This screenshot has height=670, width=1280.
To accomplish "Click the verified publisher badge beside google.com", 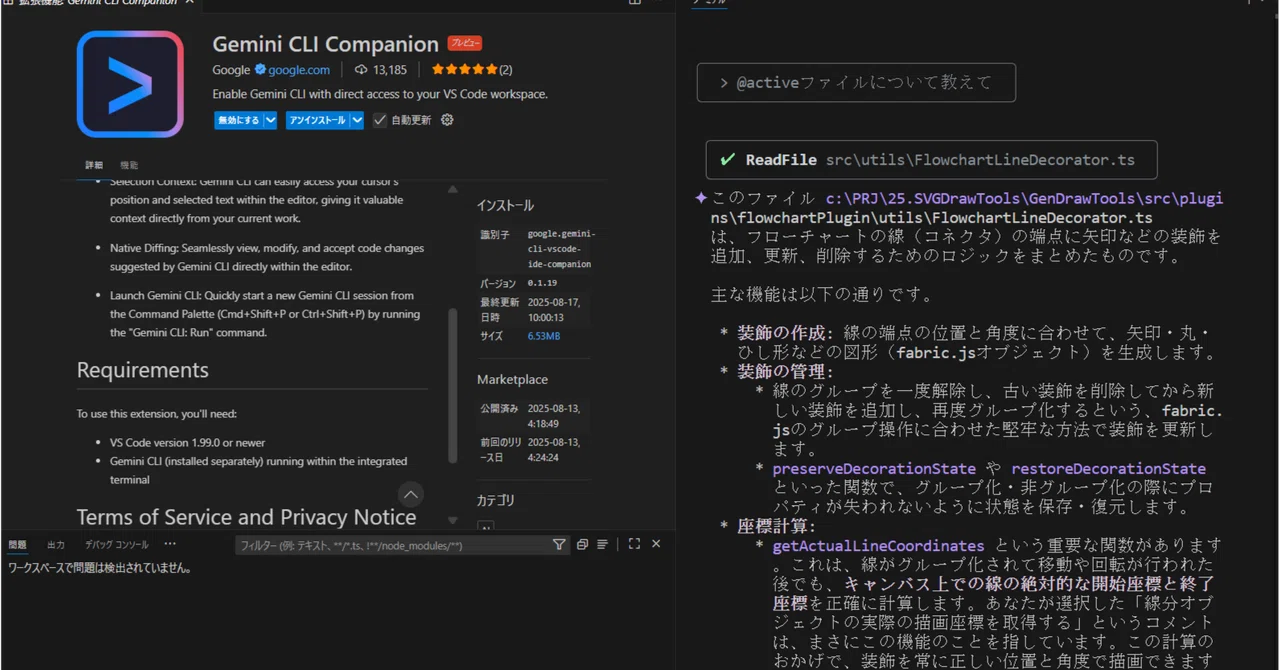I will [x=260, y=70].
